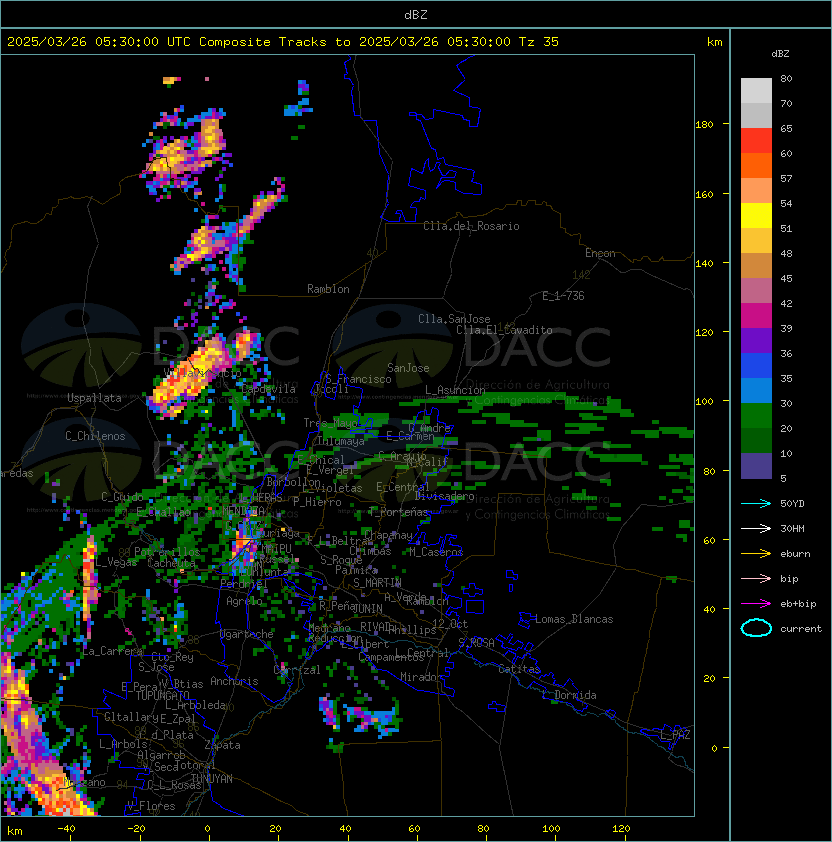
Task: Select the light gray 70-80 dBZ swatch
Action: [756, 91]
